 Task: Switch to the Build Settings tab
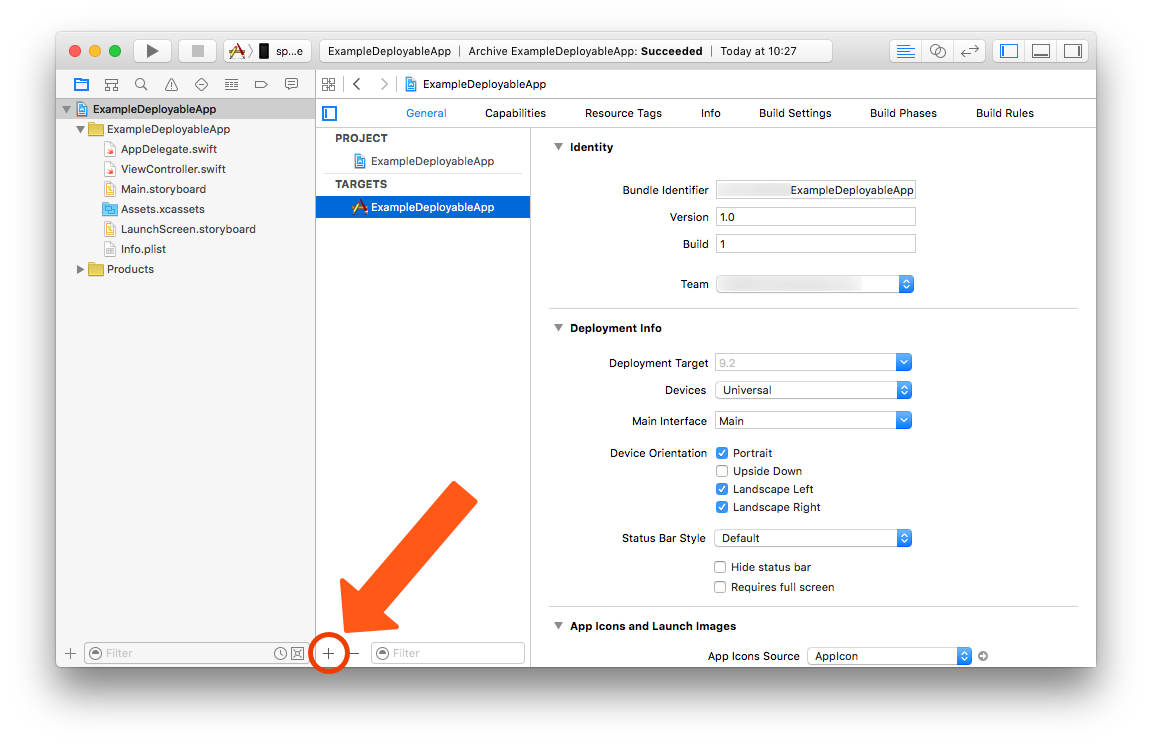795,113
